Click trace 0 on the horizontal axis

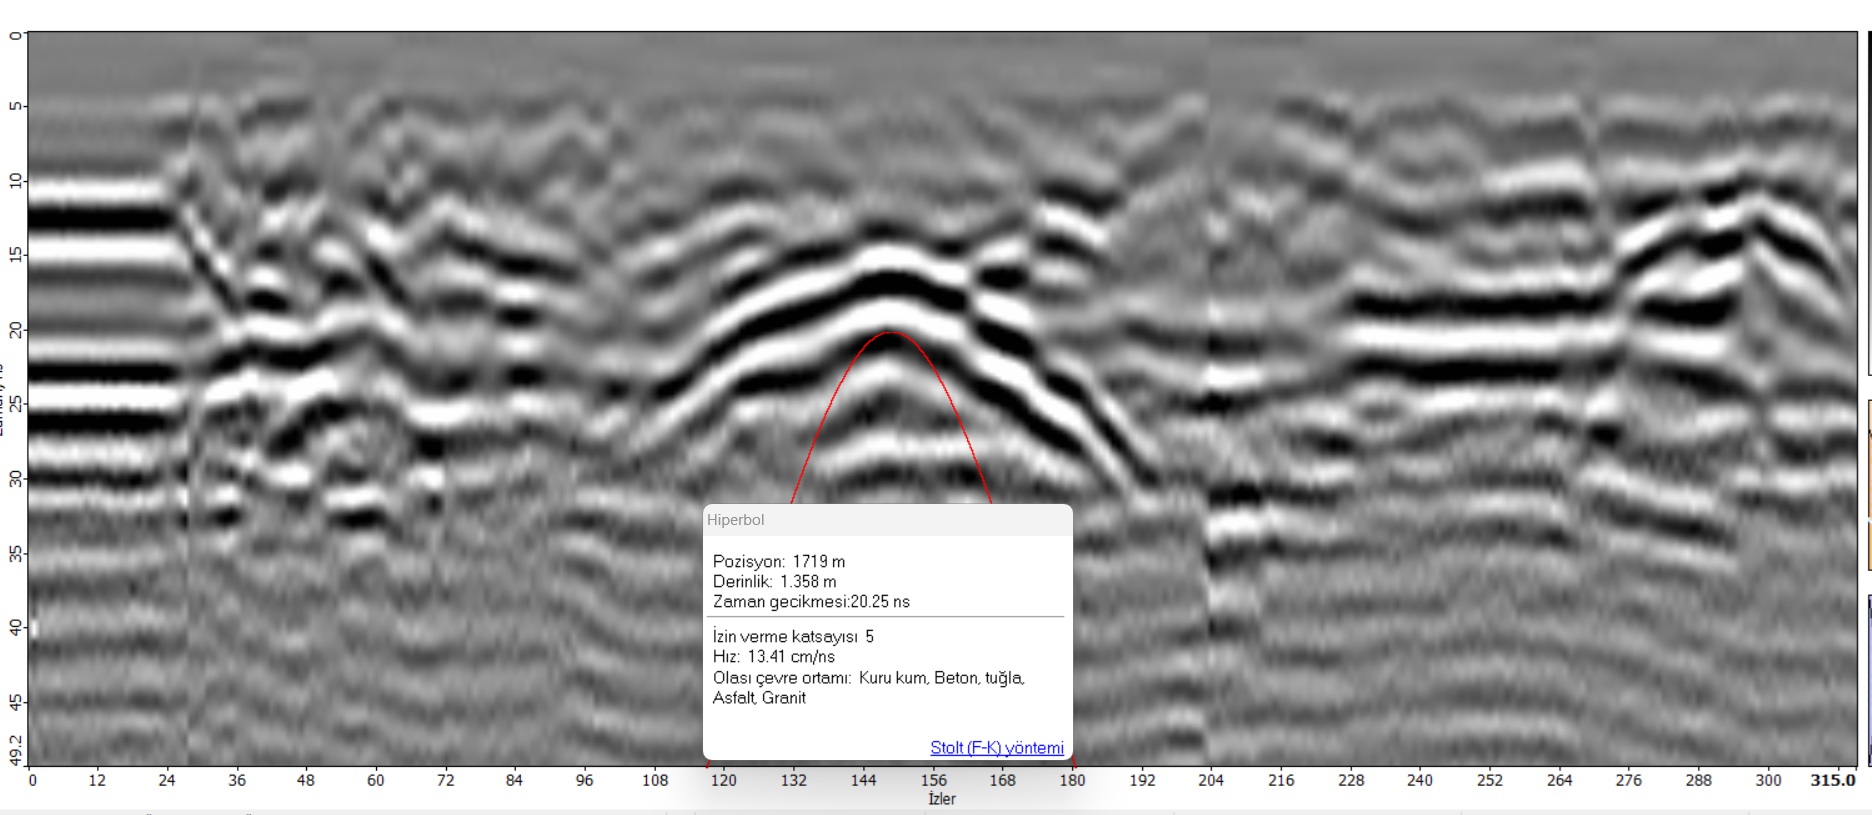point(32,780)
